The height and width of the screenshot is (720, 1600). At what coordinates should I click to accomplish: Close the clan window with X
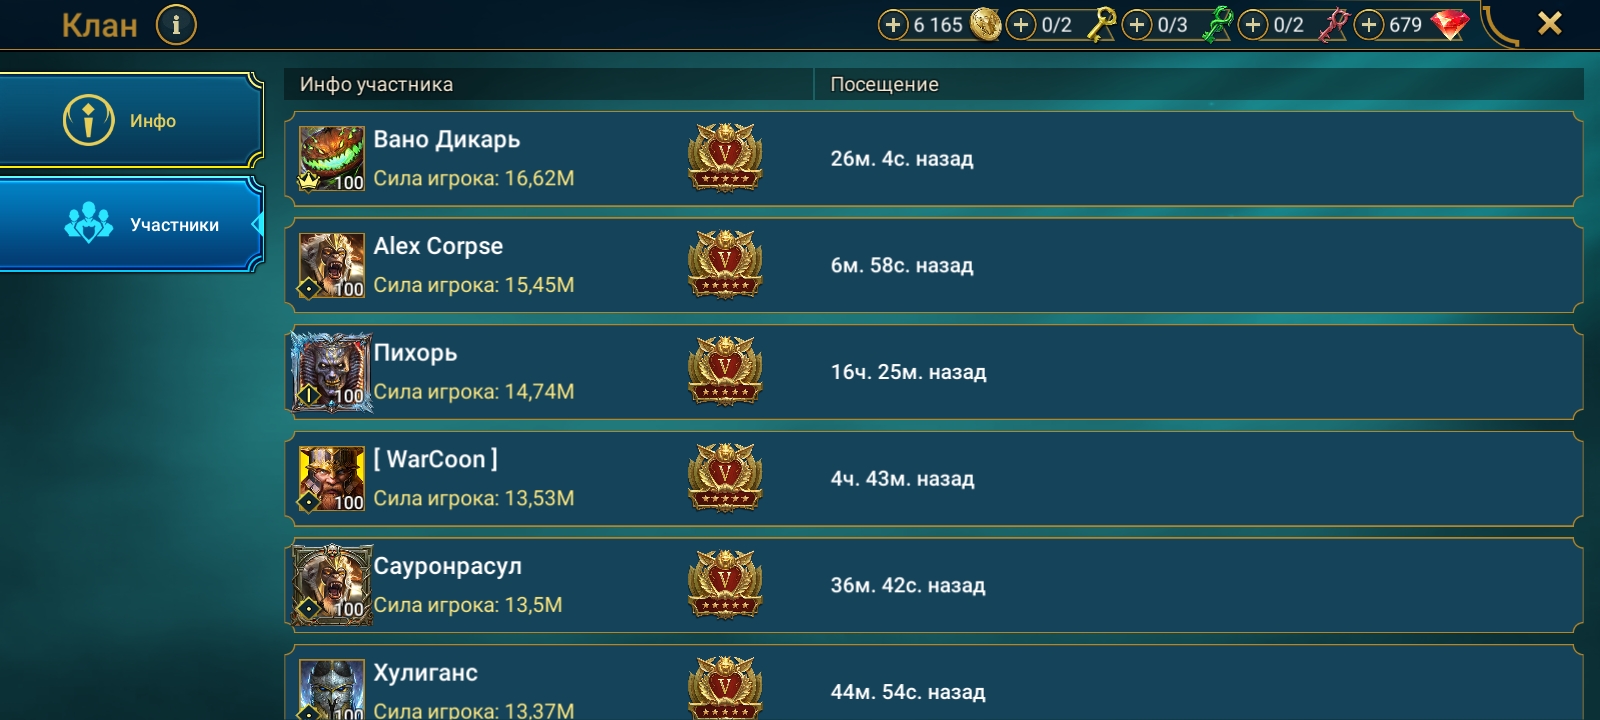(1549, 23)
